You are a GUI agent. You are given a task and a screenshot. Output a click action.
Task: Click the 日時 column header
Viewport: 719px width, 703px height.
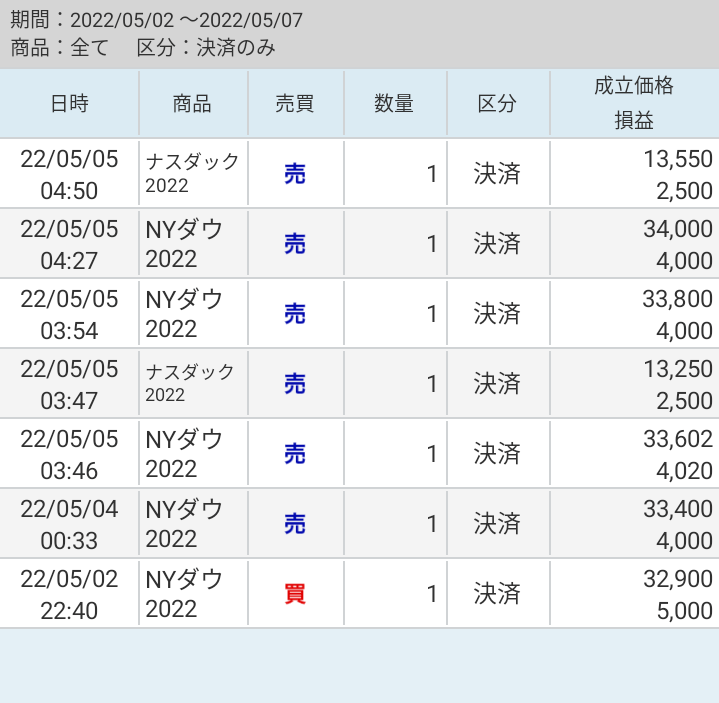pos(69,103)
